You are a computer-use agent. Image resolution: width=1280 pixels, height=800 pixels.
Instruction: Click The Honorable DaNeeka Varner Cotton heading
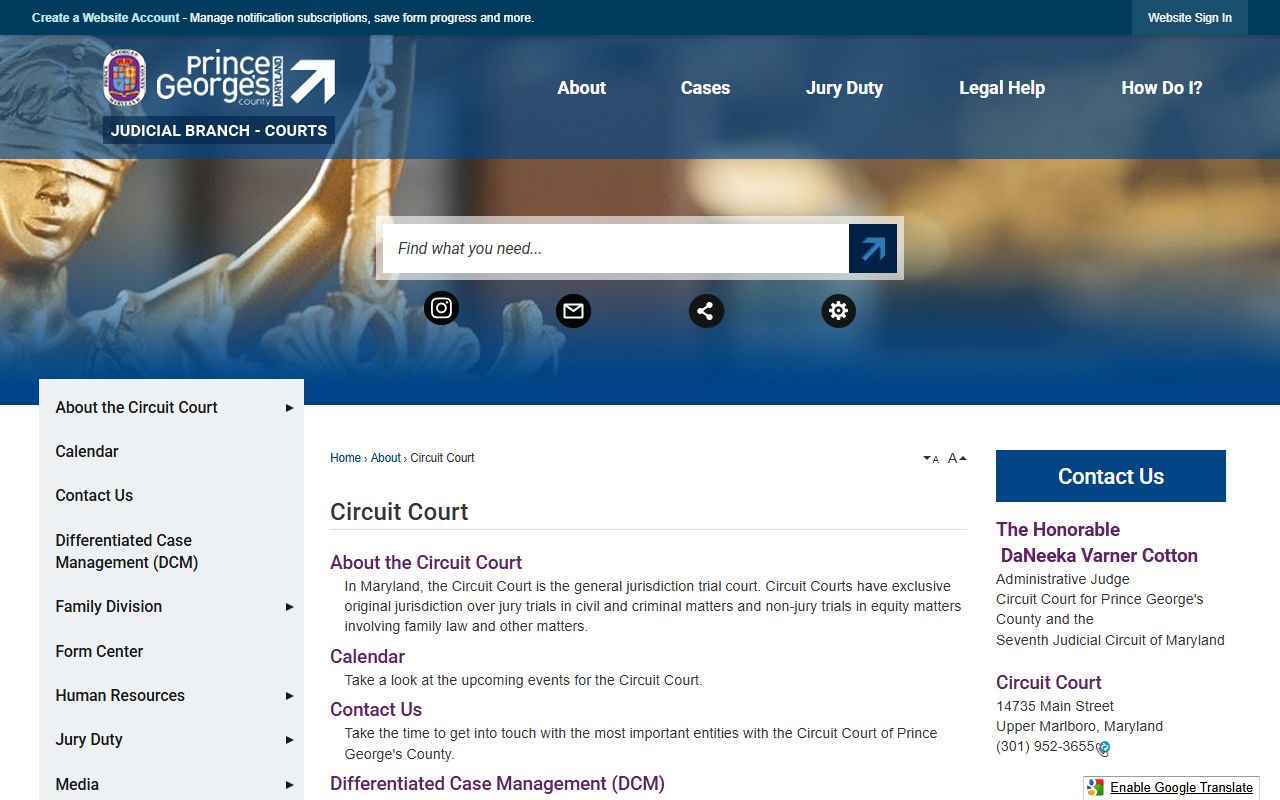[x=1097, y=543]
